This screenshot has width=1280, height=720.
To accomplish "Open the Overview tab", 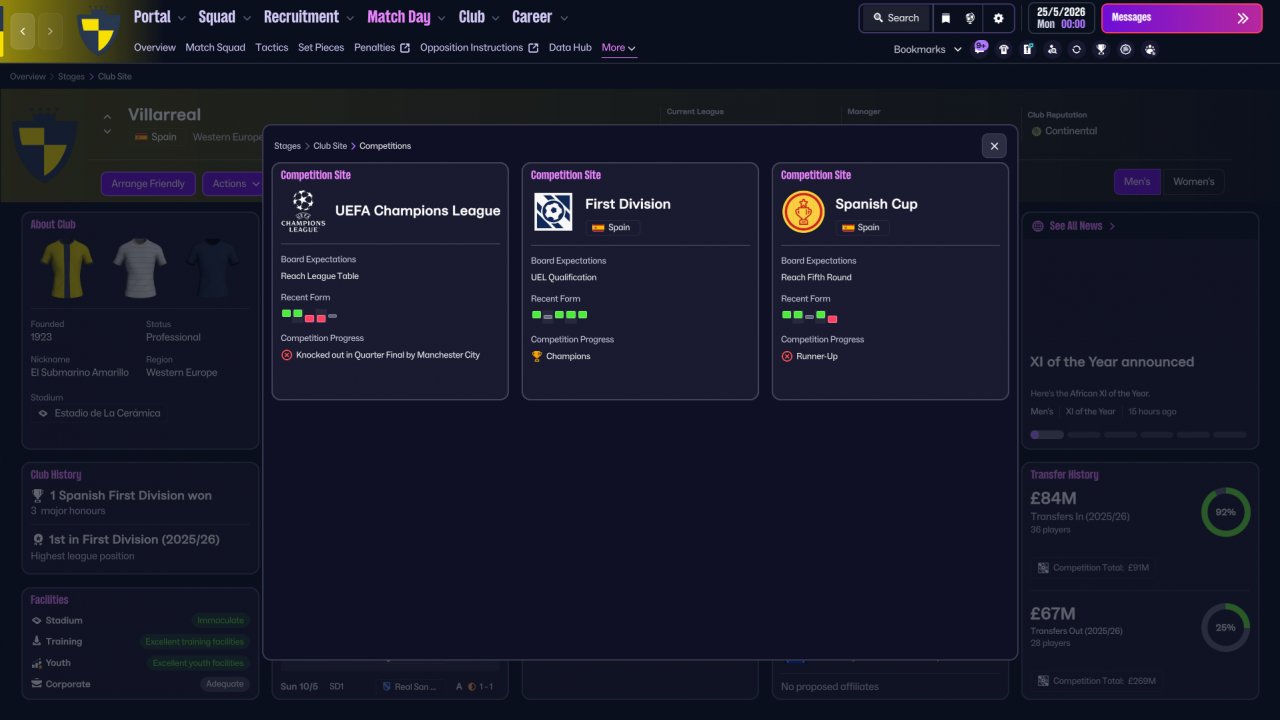I will pos(155,48).
